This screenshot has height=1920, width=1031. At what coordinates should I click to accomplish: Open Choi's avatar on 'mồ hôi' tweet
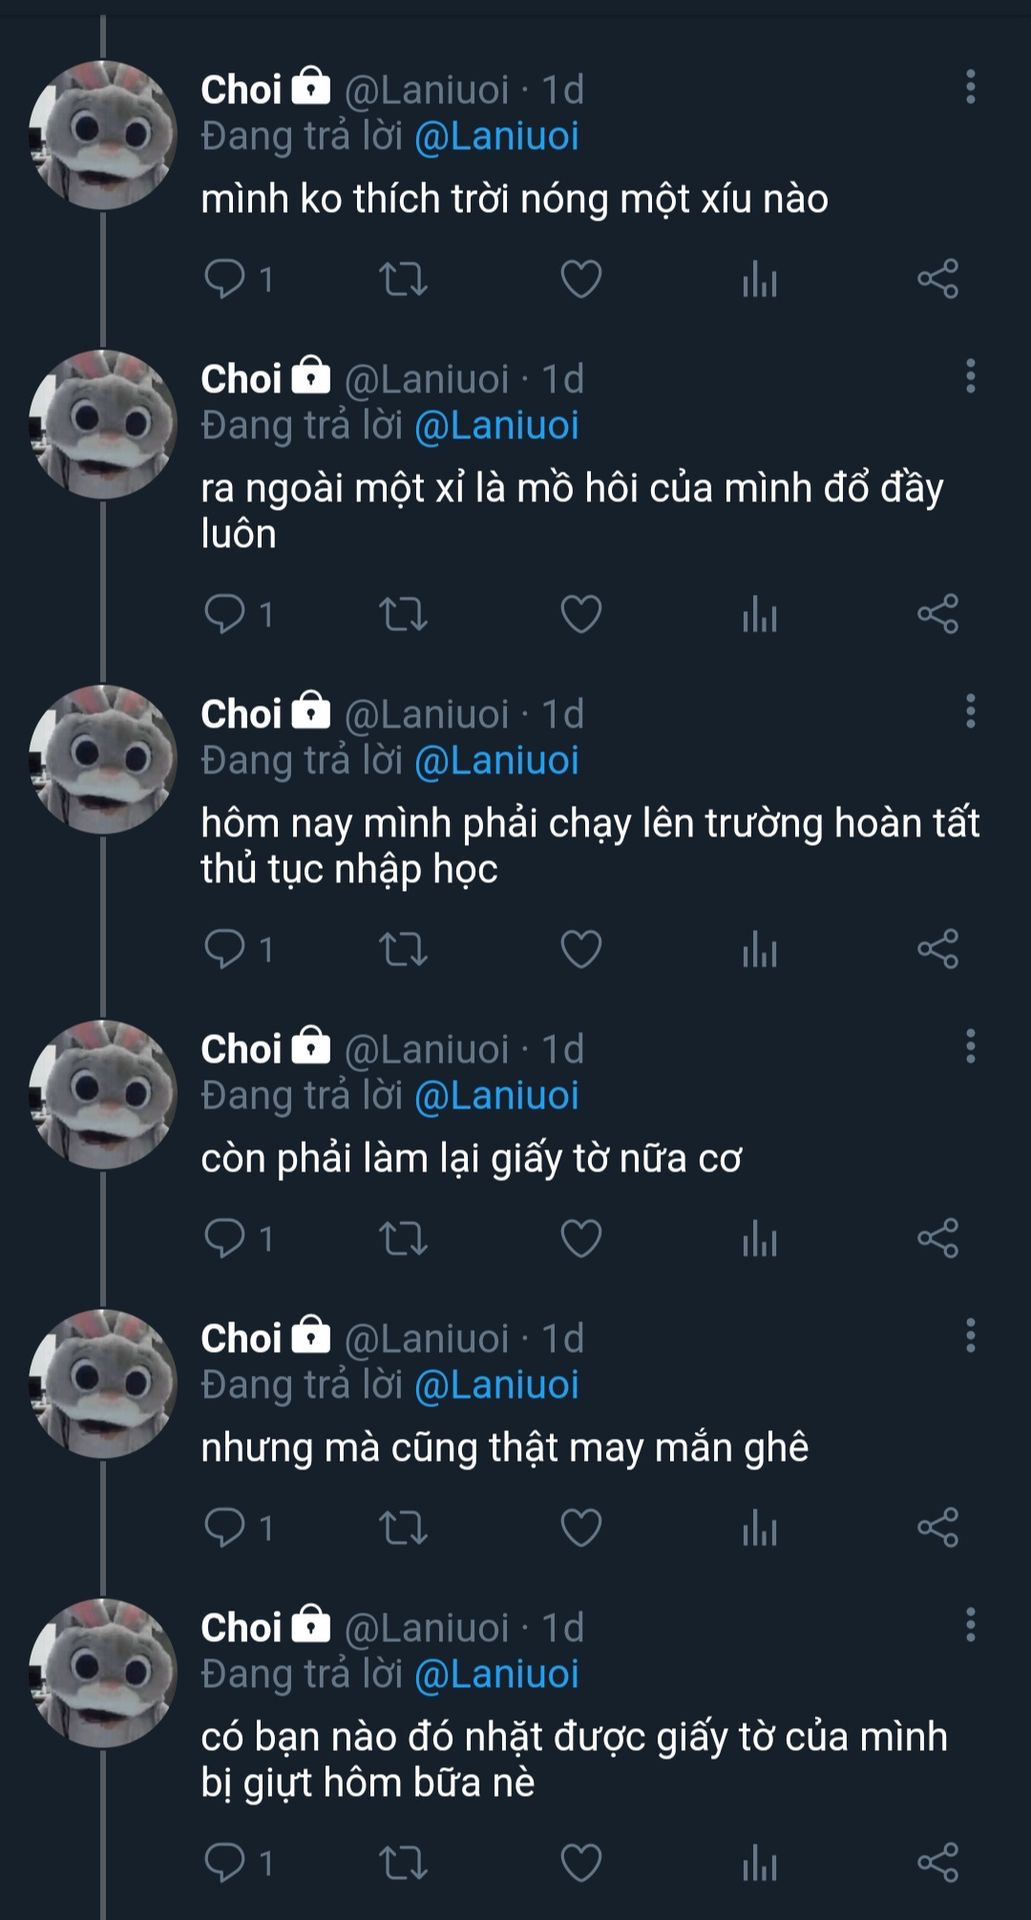(x=103, y=424)
